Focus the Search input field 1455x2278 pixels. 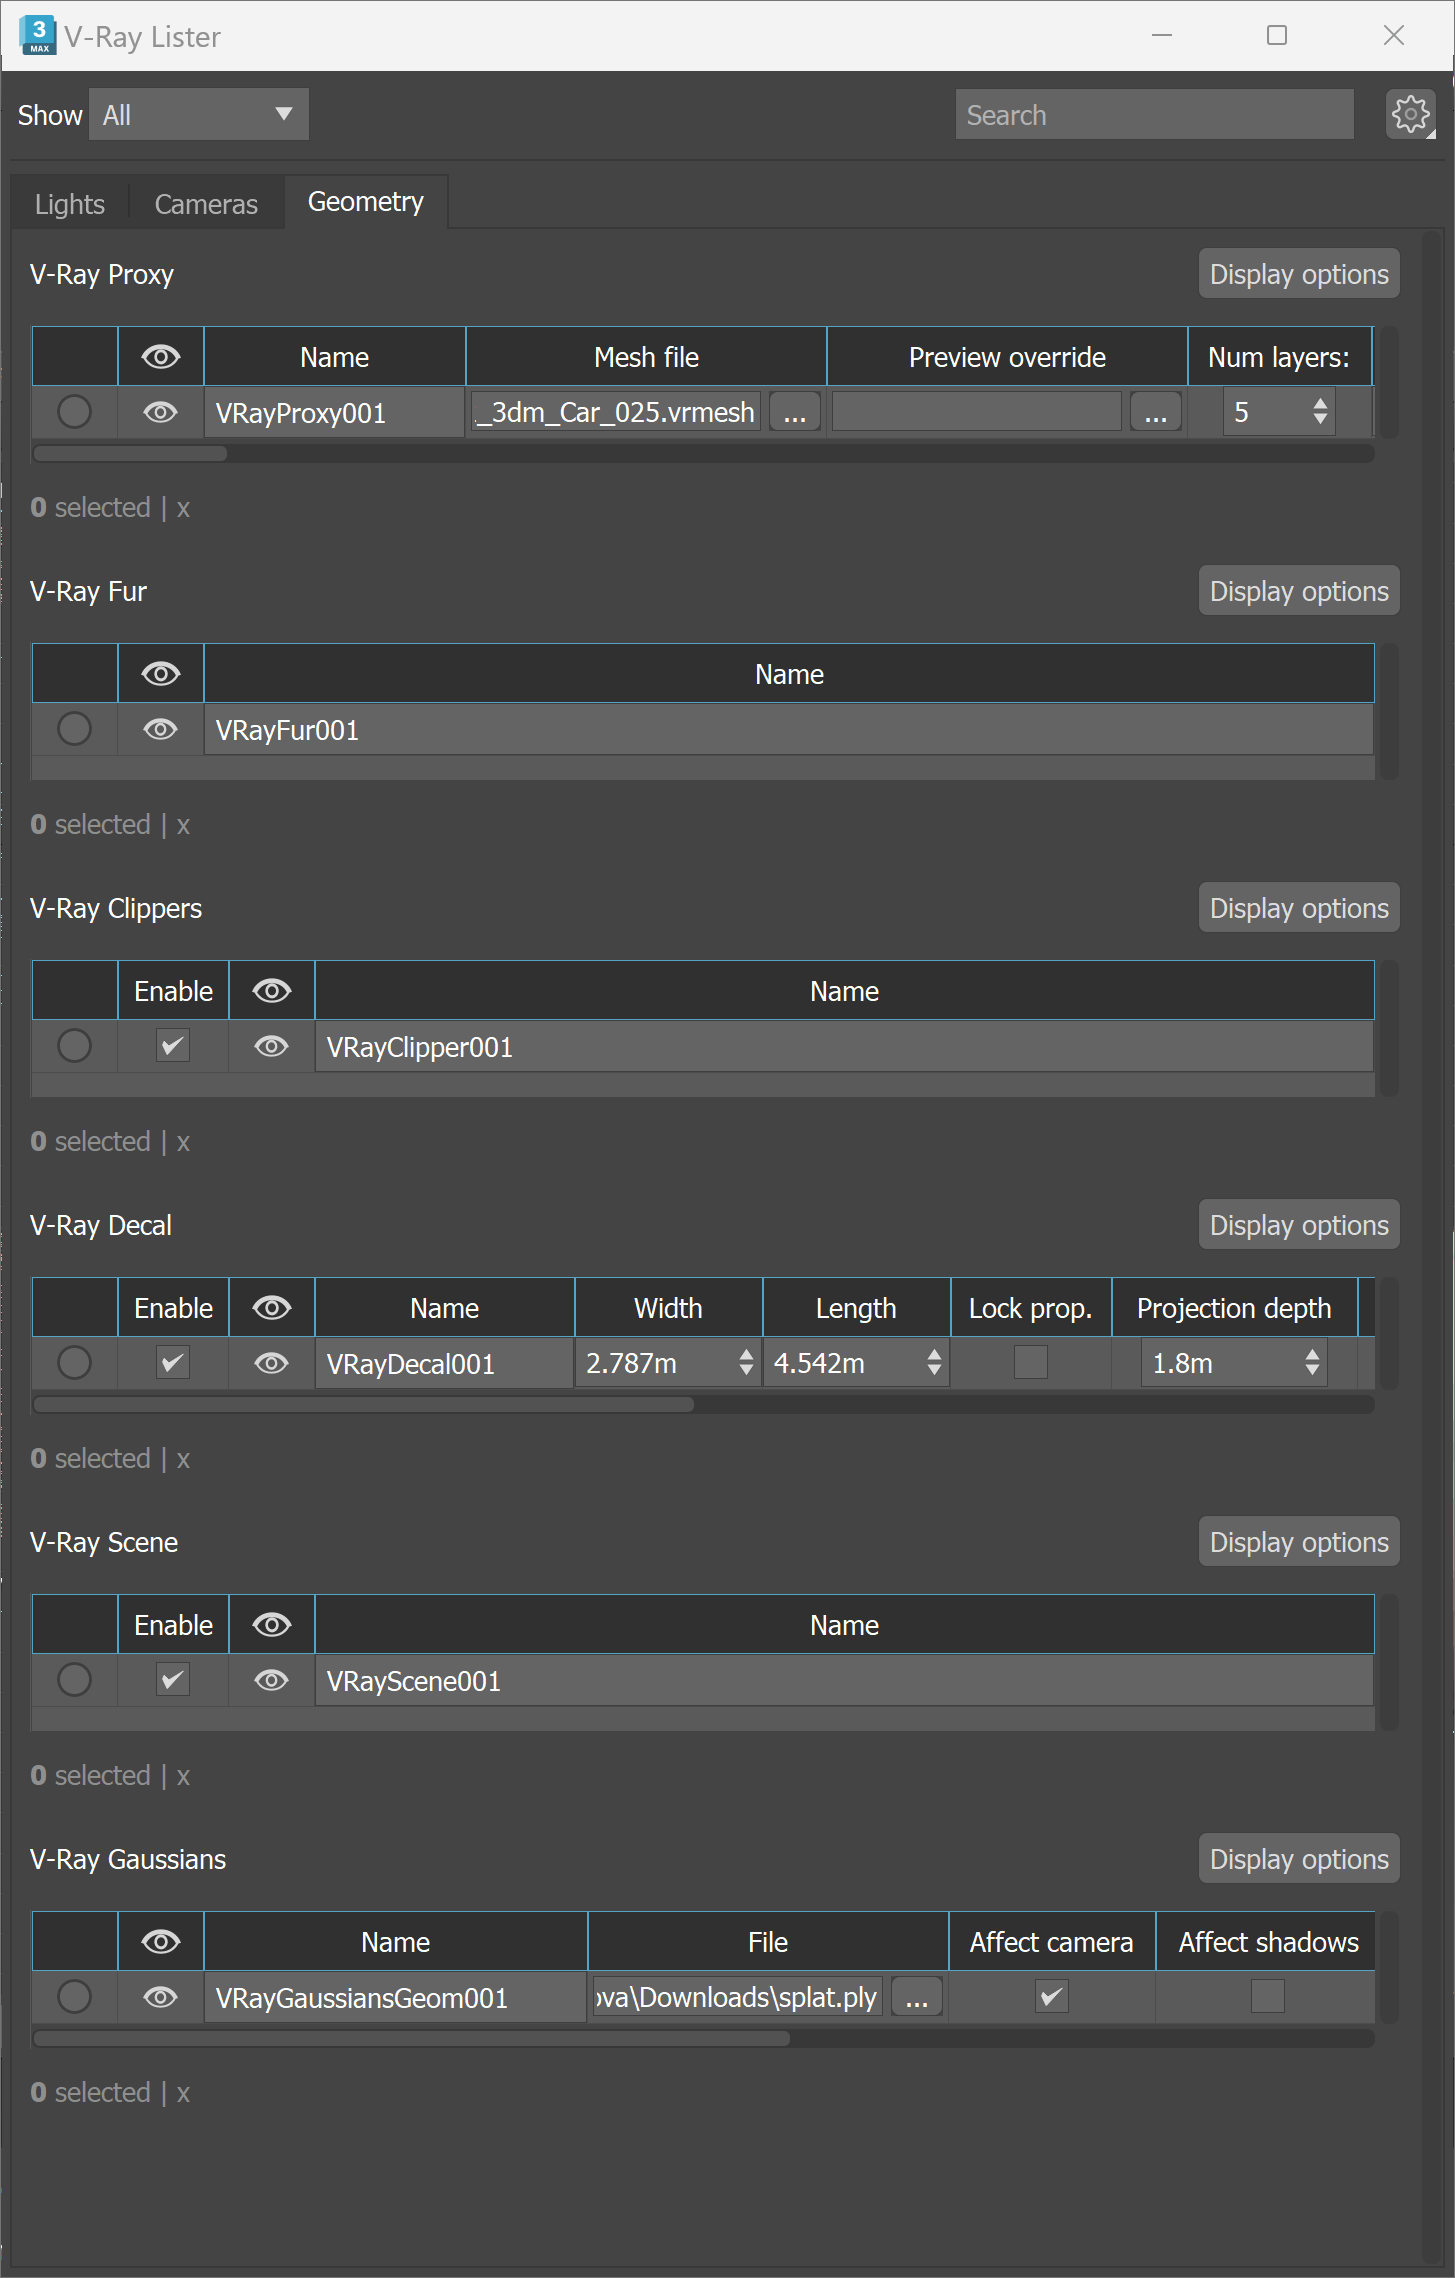point(1155,115)
